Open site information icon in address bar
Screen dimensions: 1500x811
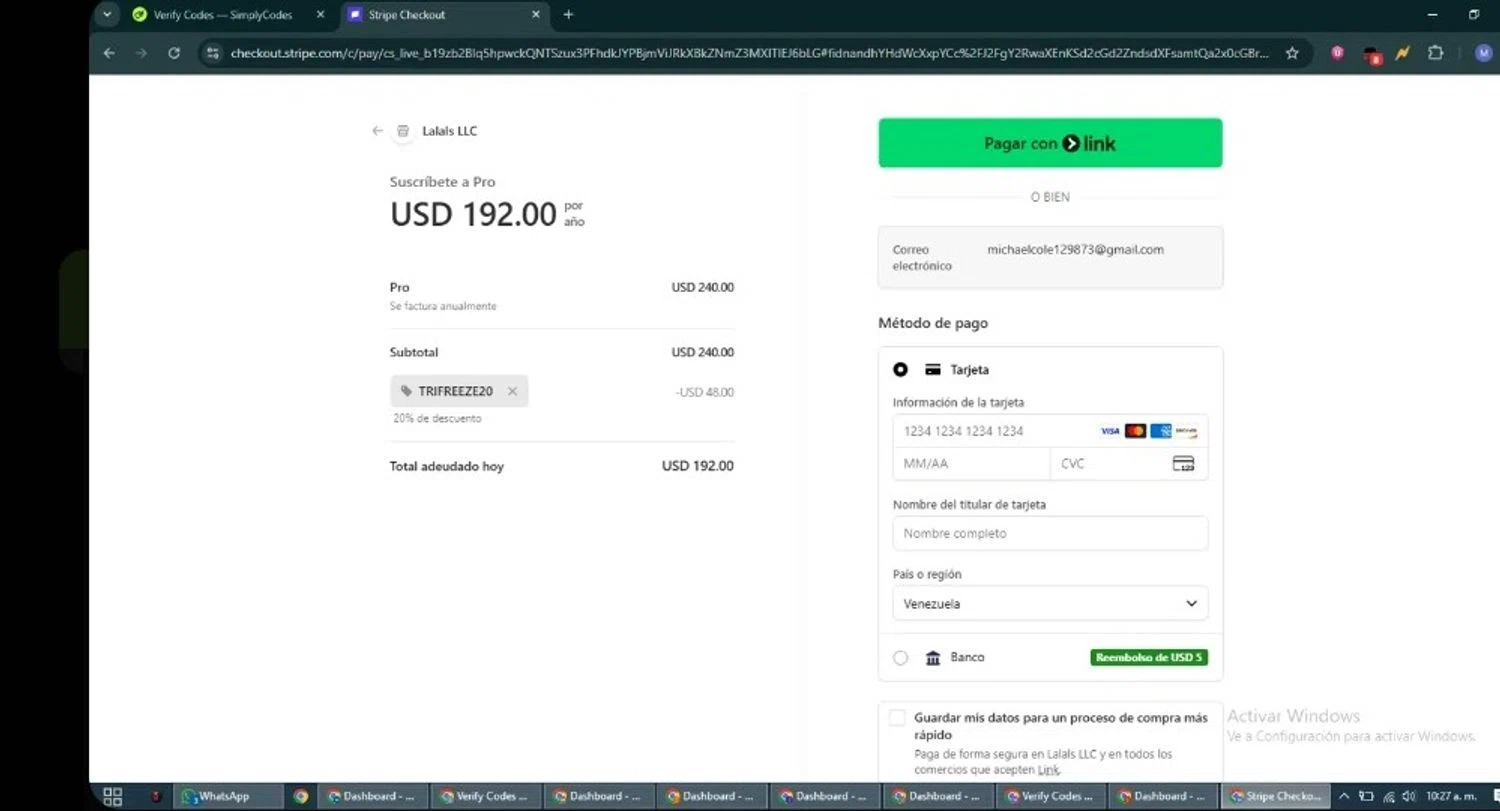click(212, 53)
